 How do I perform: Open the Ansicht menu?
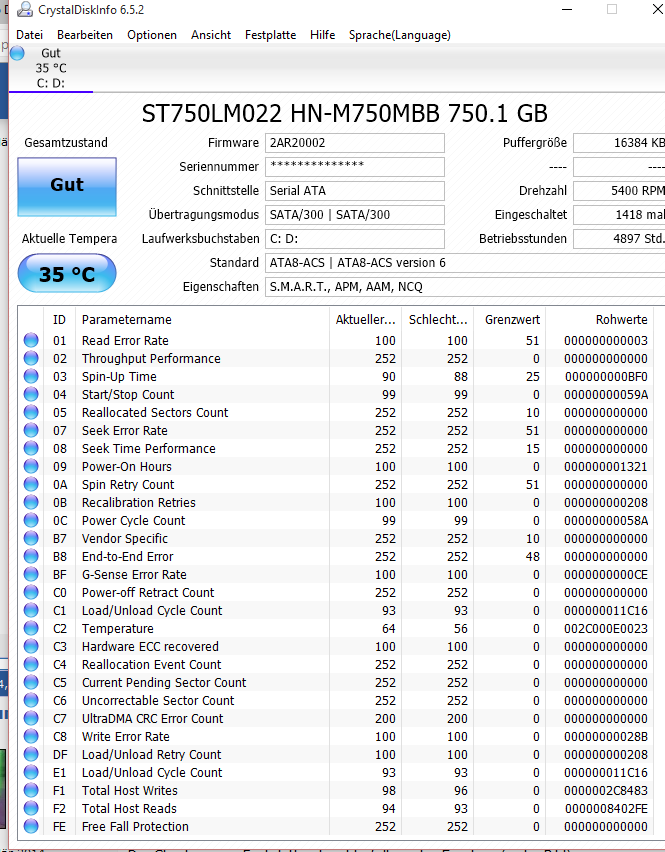pos(211,35)
